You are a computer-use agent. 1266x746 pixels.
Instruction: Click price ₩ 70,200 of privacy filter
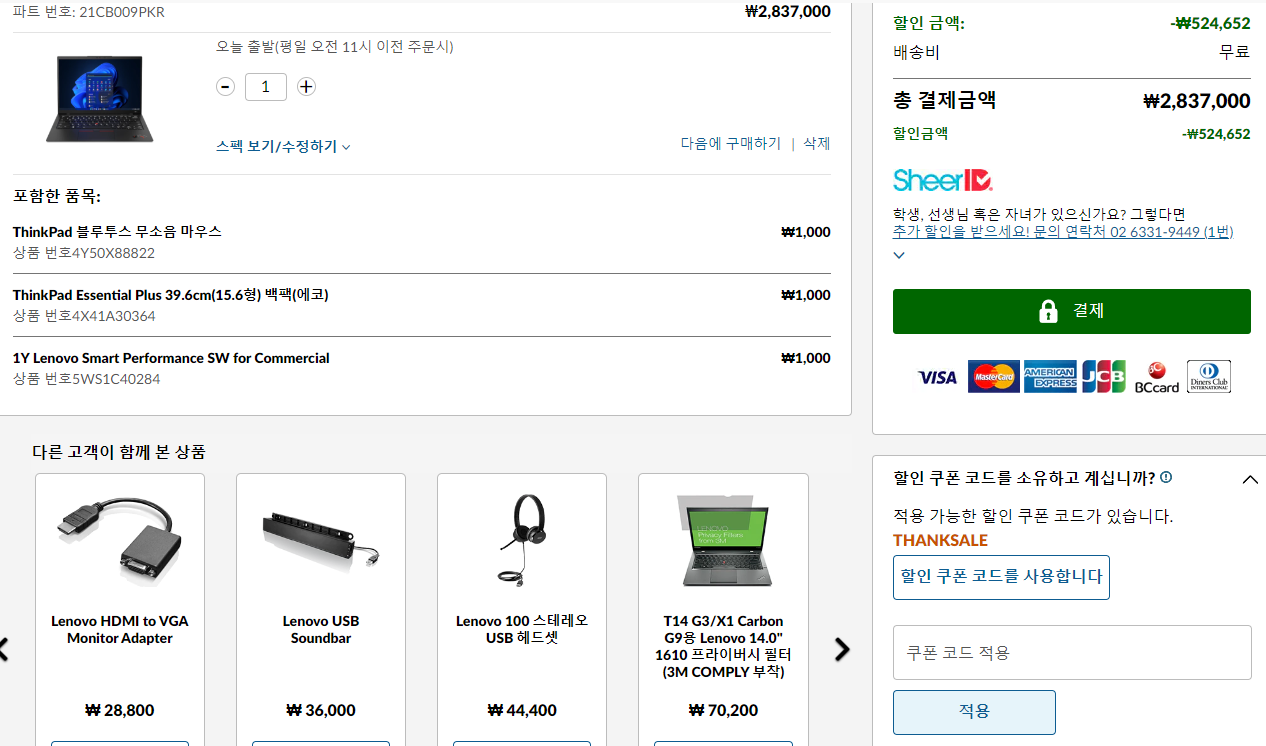[x=723, y=711]
